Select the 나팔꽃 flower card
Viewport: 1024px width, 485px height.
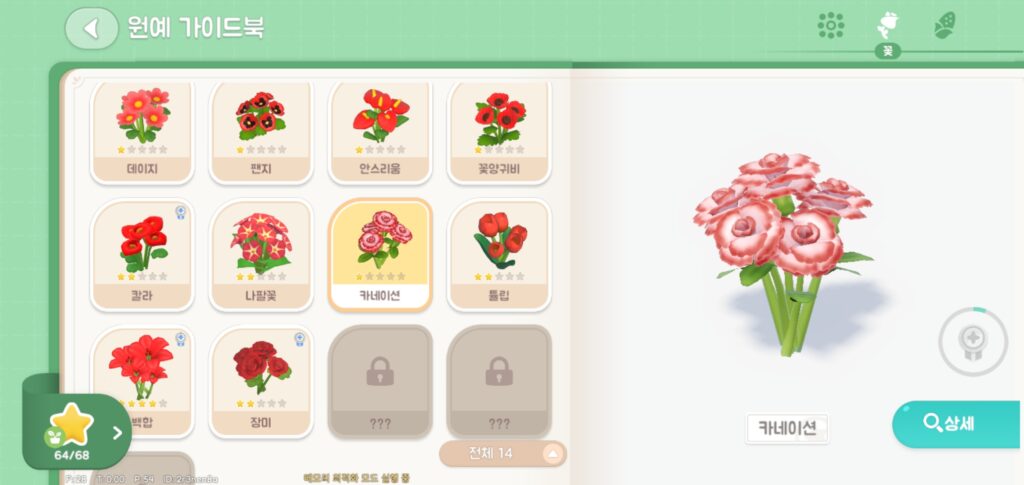261,255
